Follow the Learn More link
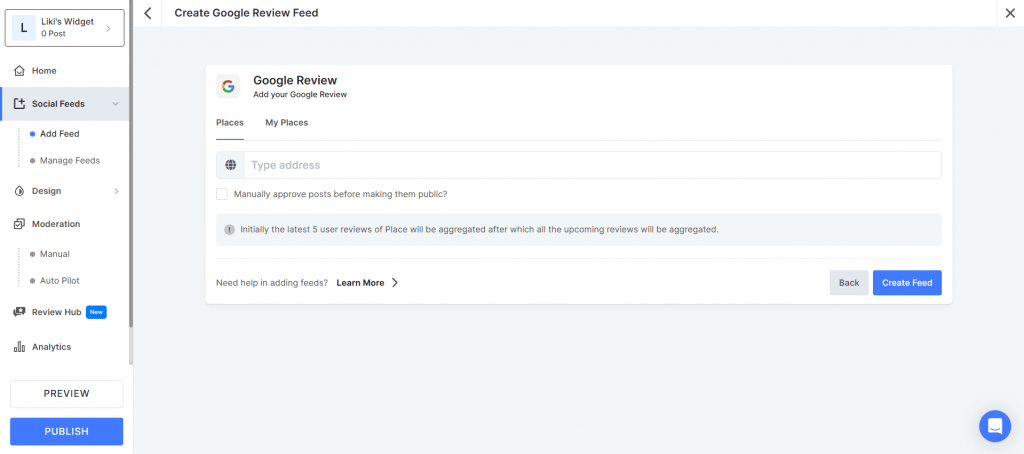 pos(360,283)
